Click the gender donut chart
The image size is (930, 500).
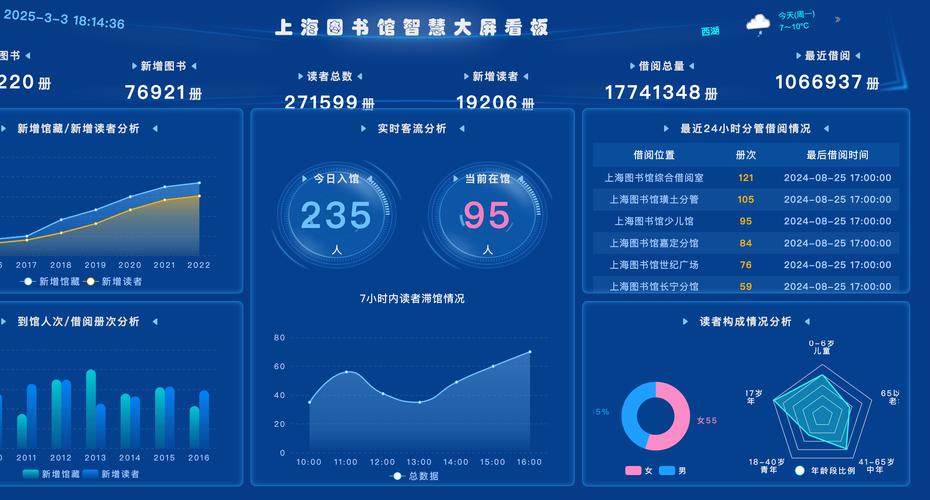coord(655,415)
